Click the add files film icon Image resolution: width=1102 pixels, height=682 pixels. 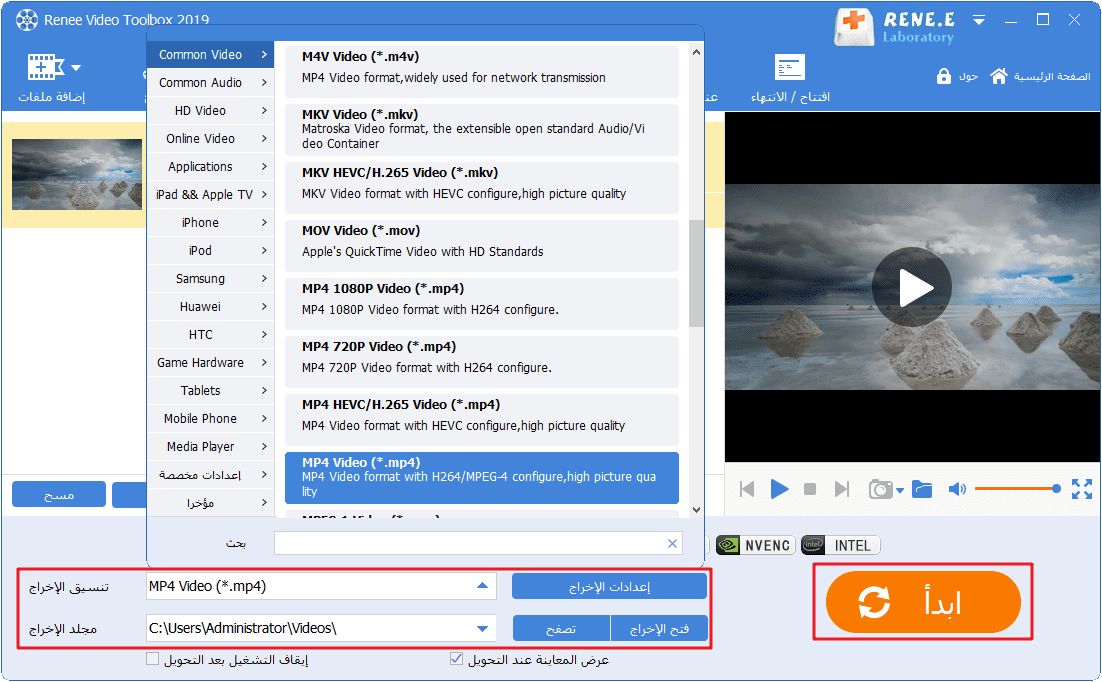point(45,67)
